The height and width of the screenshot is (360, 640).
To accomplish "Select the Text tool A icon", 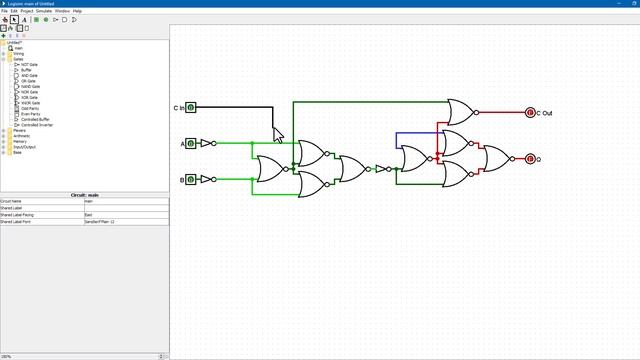I will click(24, 20).
